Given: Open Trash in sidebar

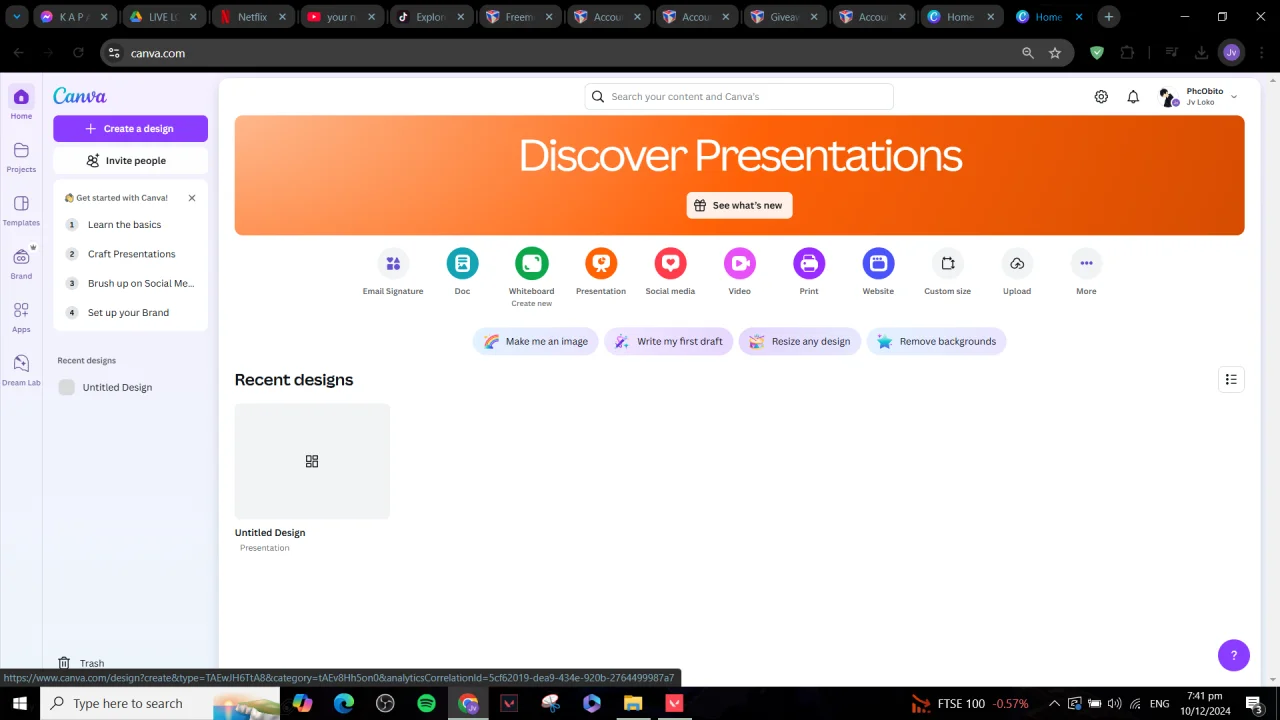Looking at the screenshot, I should [81, 663].
